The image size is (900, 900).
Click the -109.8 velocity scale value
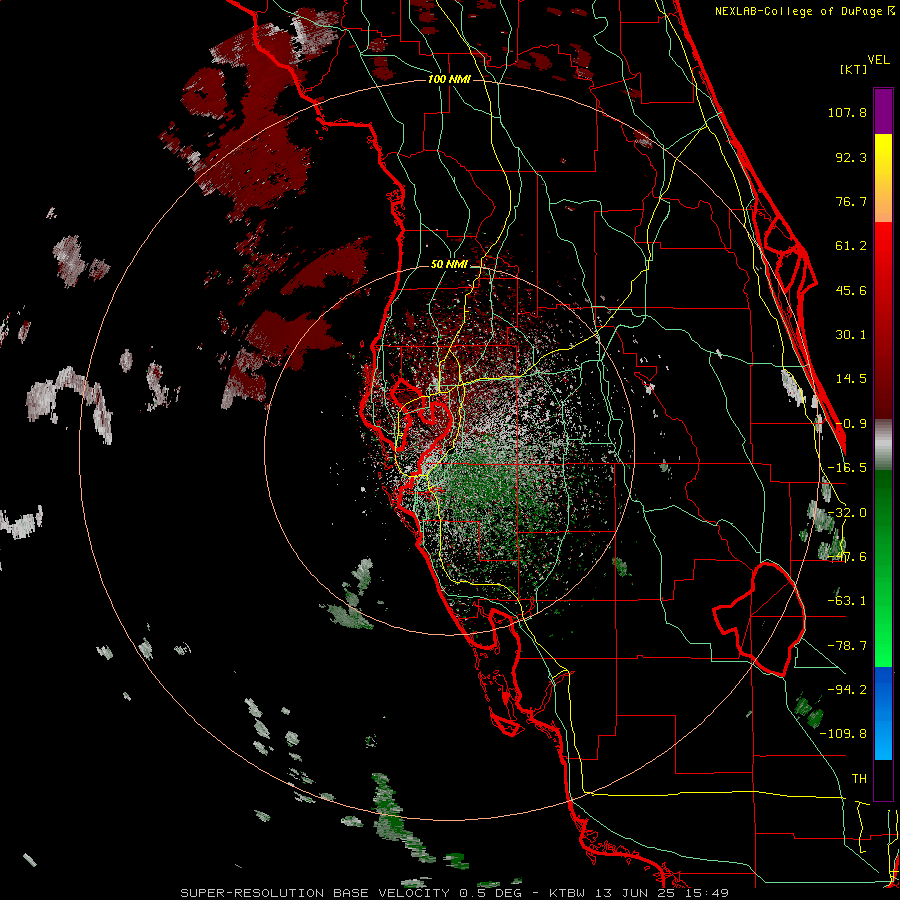point(844,734)
